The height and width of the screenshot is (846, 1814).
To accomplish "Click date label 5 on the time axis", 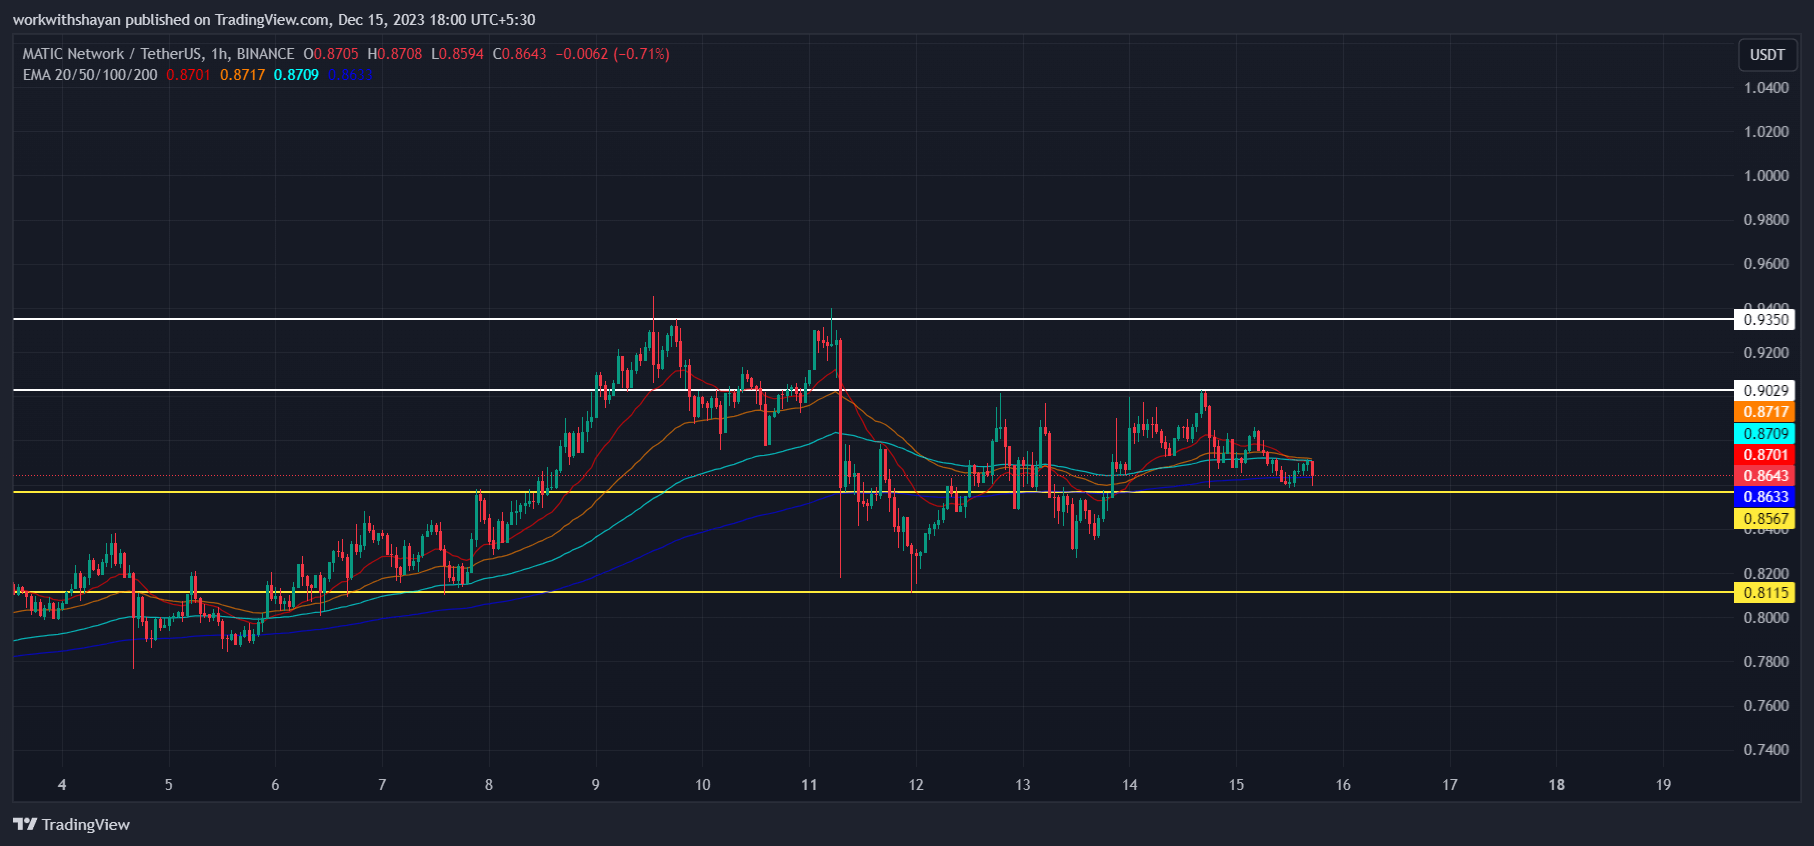I will (169, 785).
